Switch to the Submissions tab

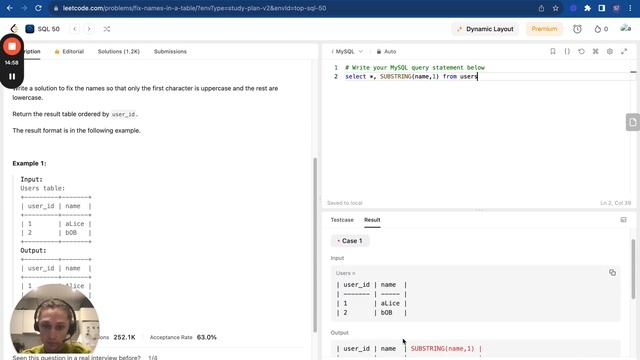coord(170,51)
